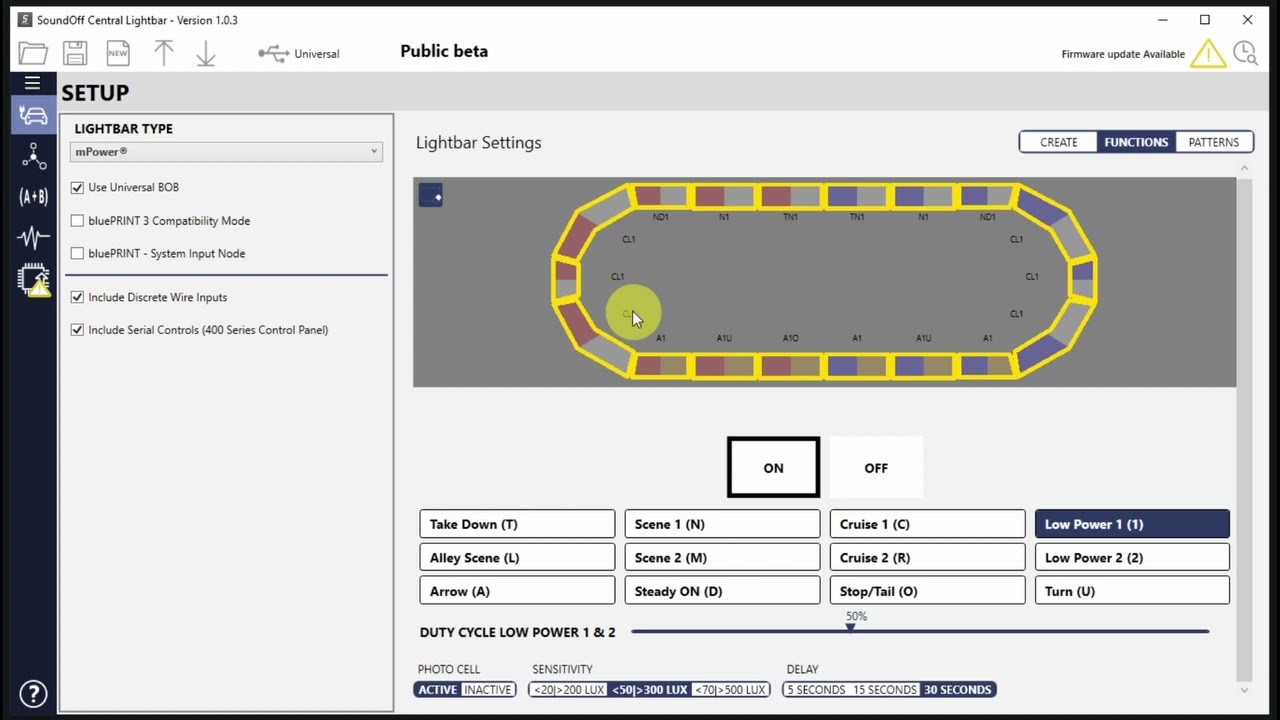Create a new file with the NEW icon
Viewport: 1280px width, 720px height.
tap(118, 53)
